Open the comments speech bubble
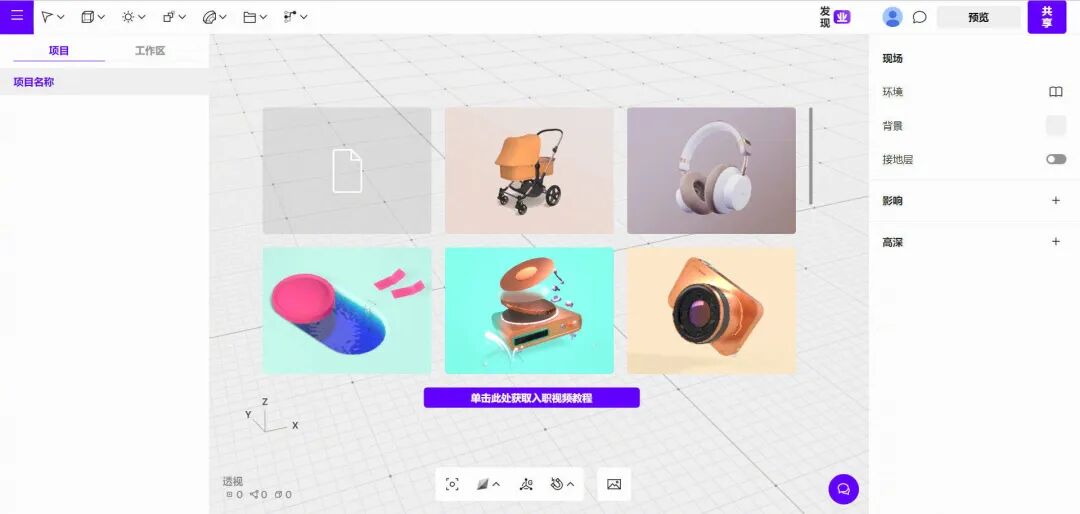The height and width of the screenshot is (514, 1080). pos(920,17)
